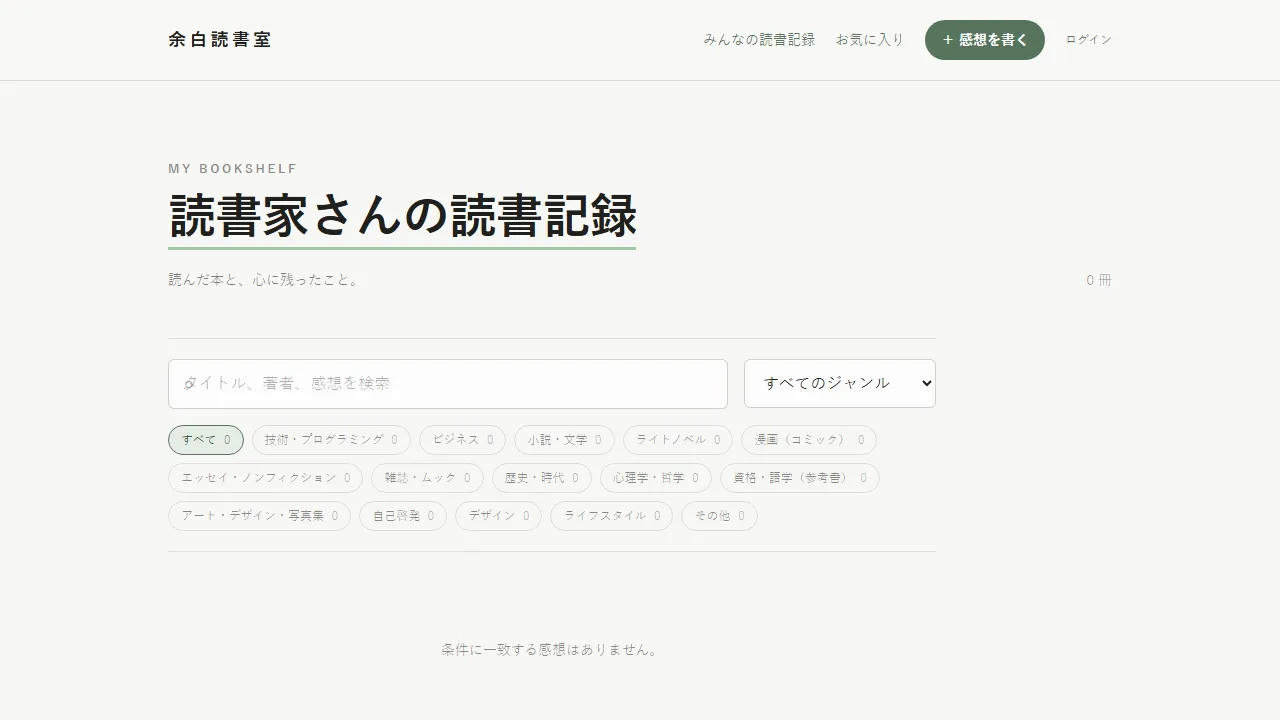The width and height of the screenshot is (1280, 720).
Task: Select the エッセイ・ノンフィクション chip
Action: pos(265,478)
